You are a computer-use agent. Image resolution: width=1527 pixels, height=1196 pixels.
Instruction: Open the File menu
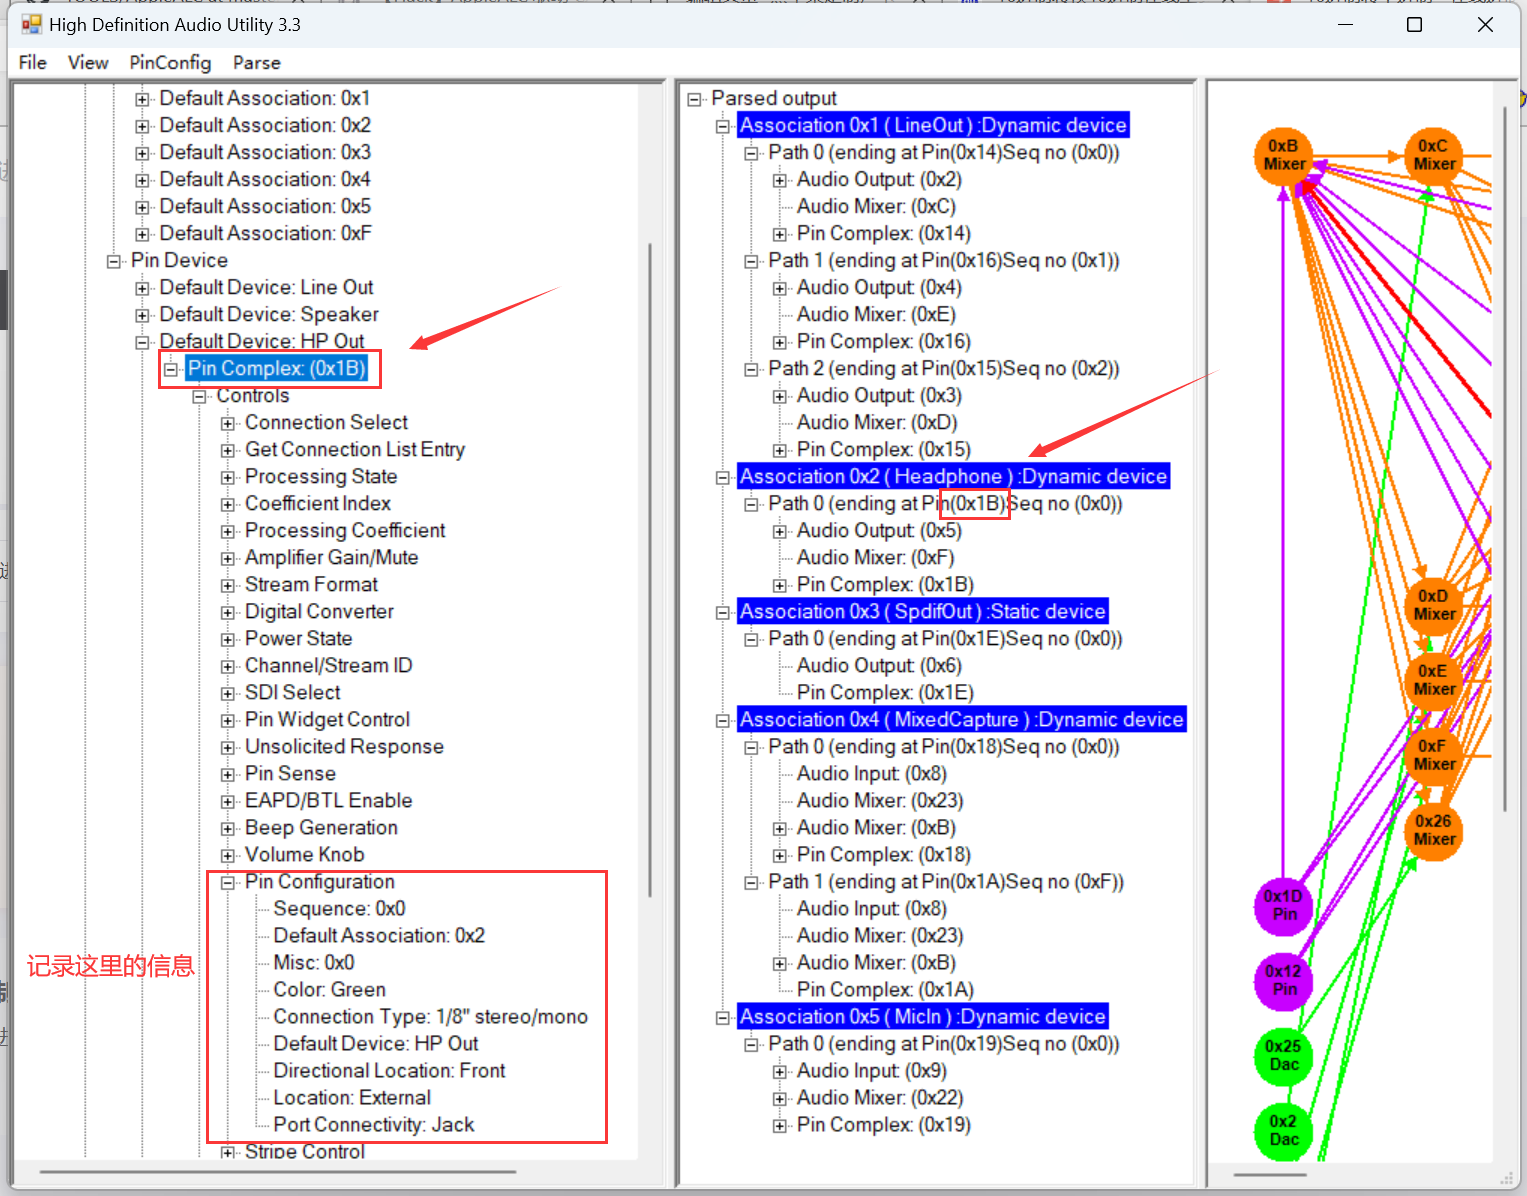tap(32, 63)
